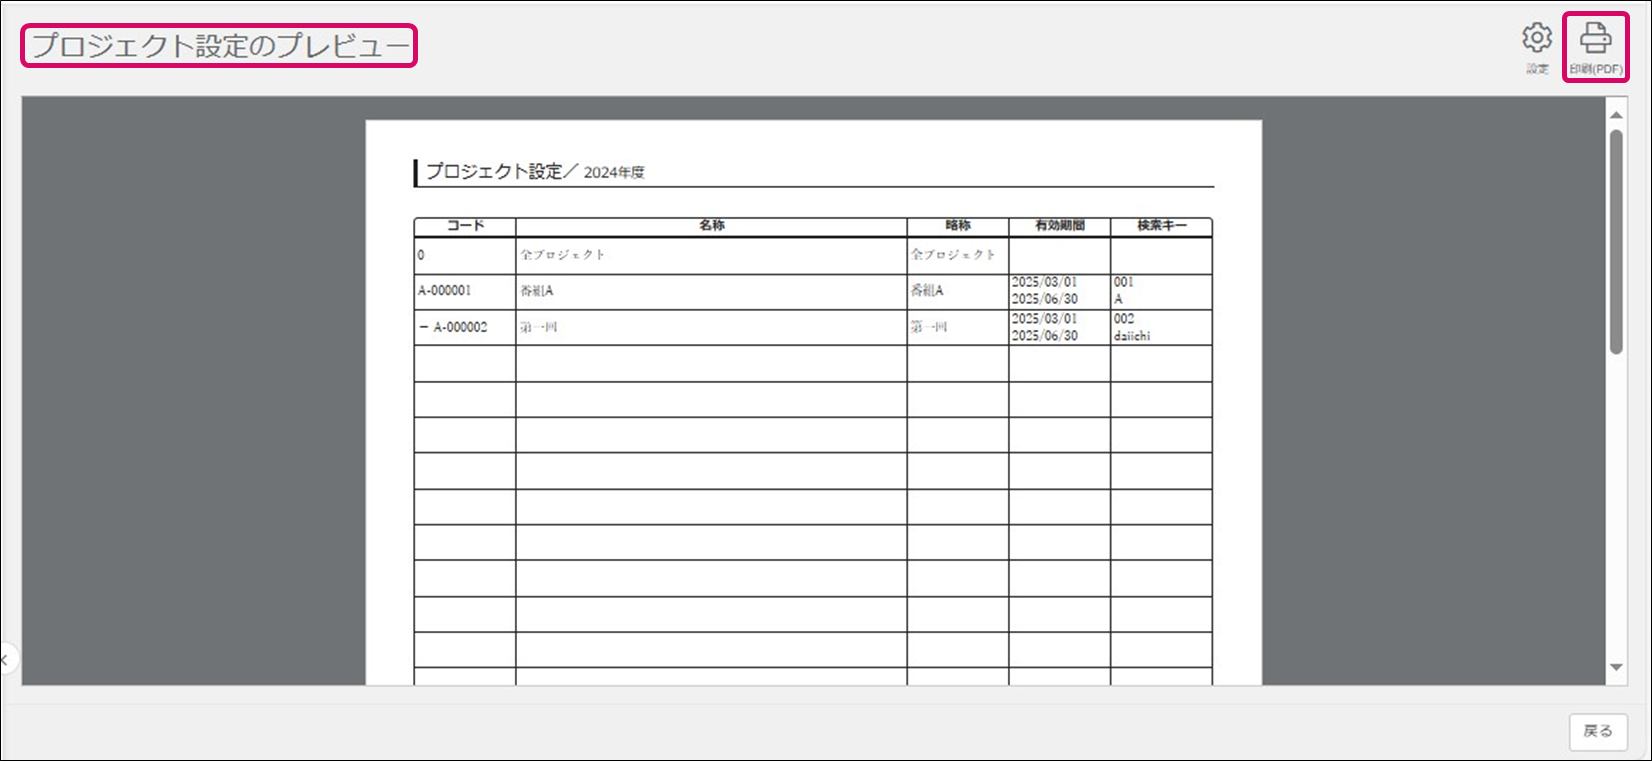
Task: Click the vertical scrollbar thumb
Action: pos(1616,240)
